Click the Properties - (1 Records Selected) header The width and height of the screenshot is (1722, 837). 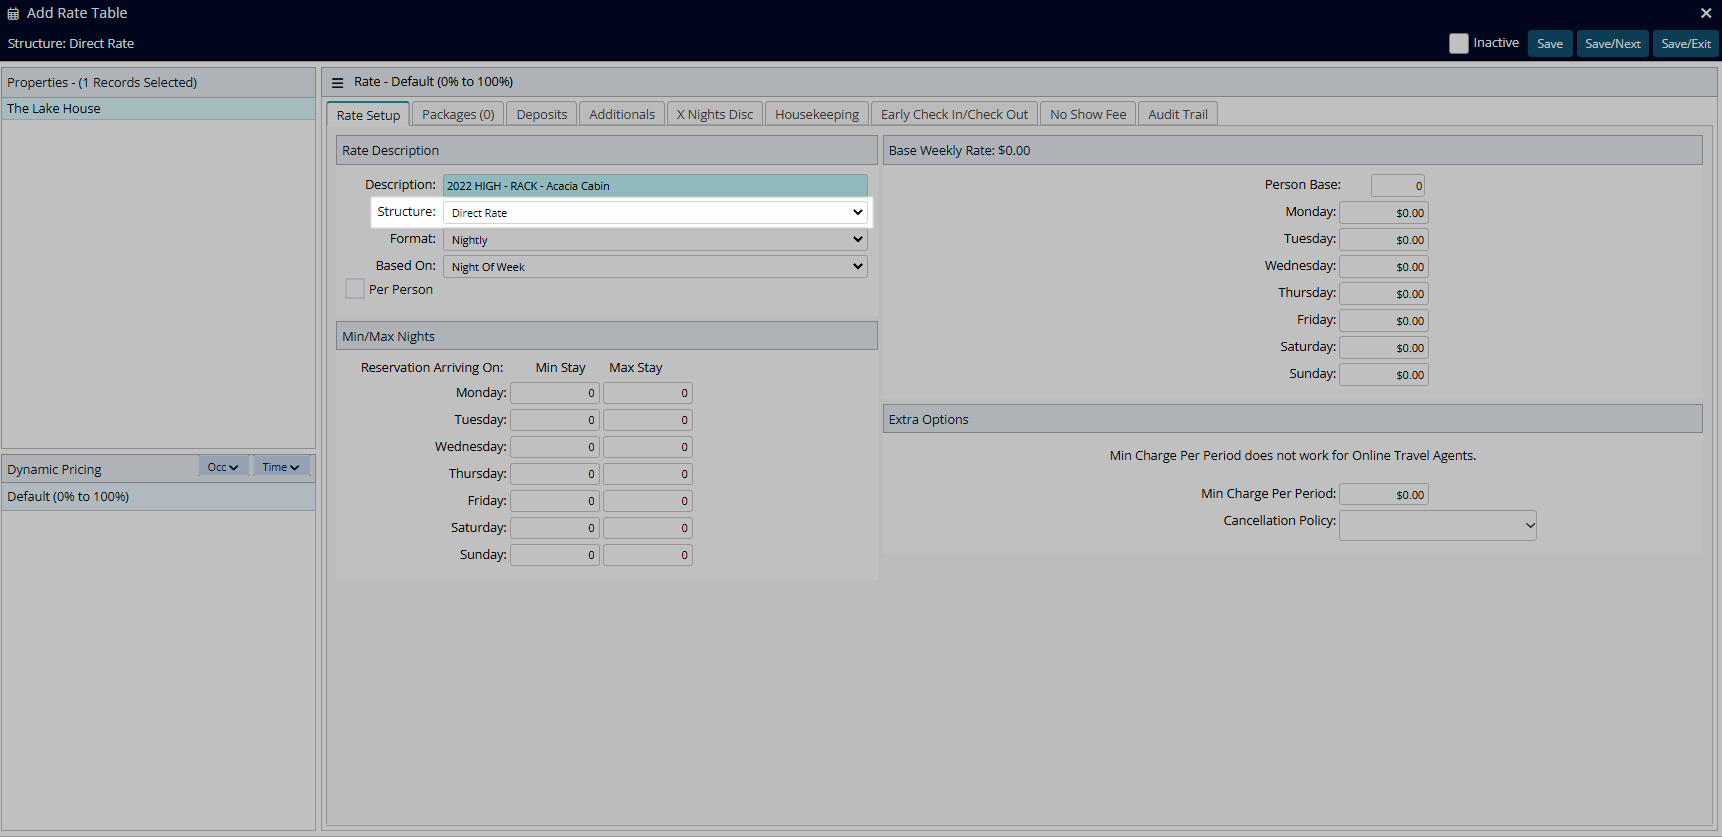coord(158,82)
